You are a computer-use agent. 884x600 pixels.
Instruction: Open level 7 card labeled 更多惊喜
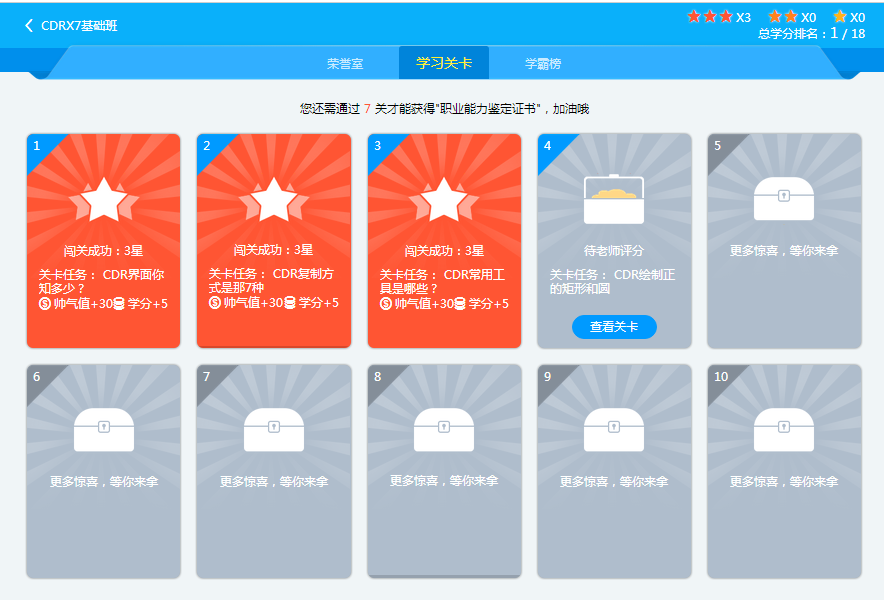(274, 470)
